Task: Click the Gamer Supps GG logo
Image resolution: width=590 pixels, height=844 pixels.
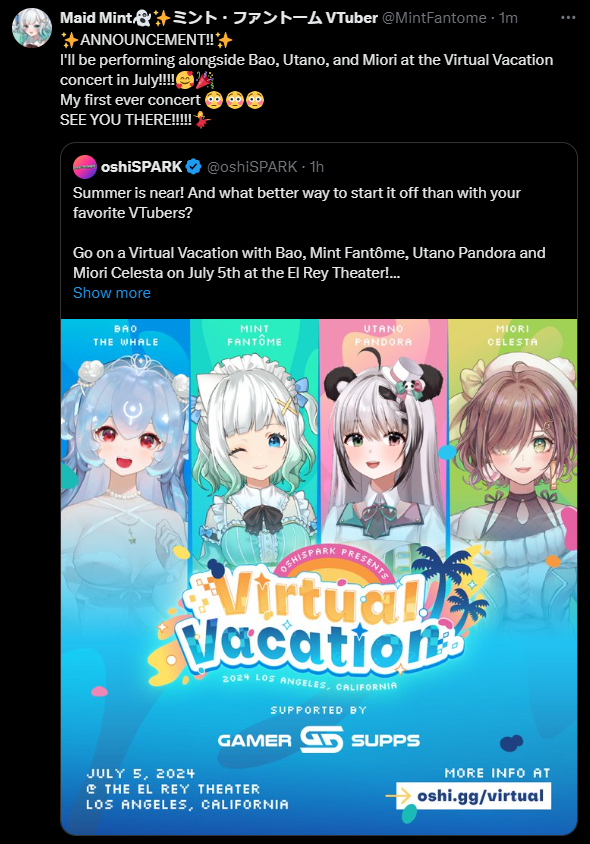Action: point(321,739)
